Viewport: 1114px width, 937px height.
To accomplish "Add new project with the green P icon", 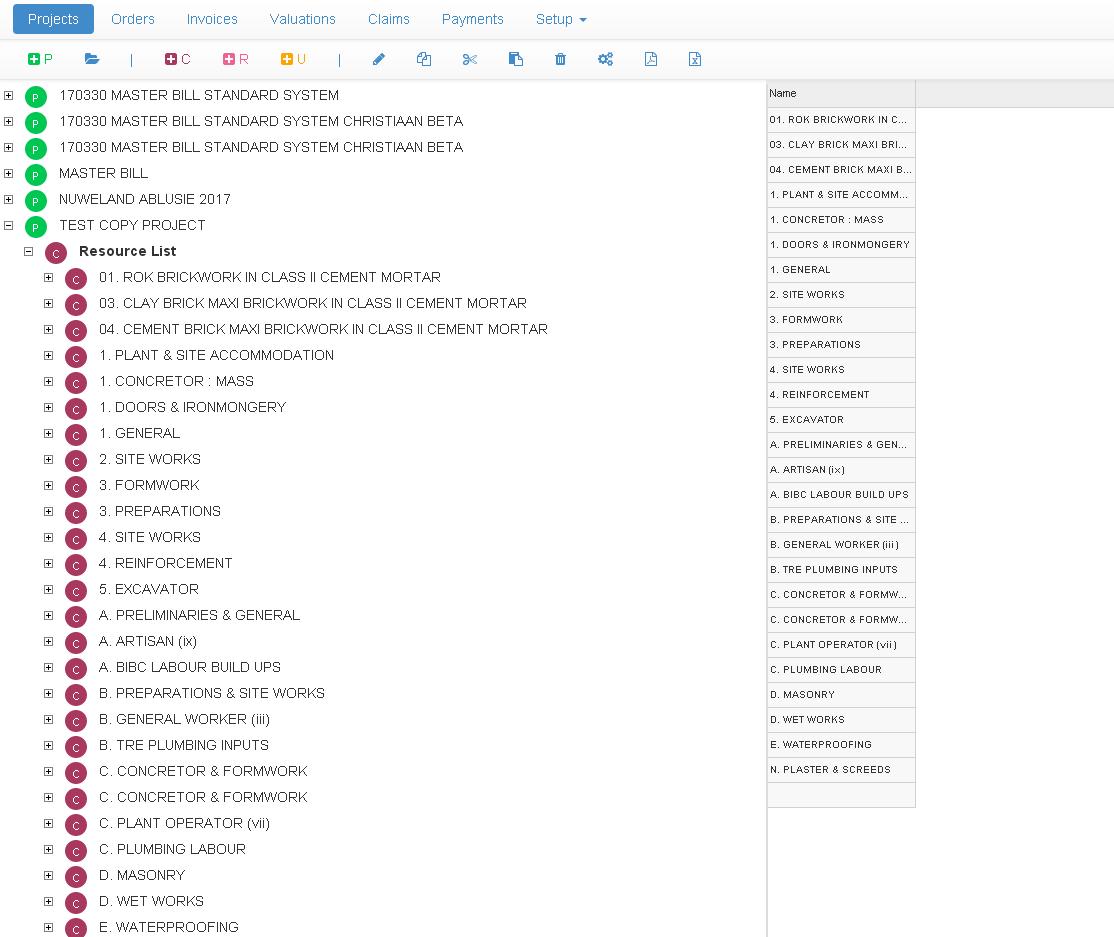I will (x=40, y=59).
